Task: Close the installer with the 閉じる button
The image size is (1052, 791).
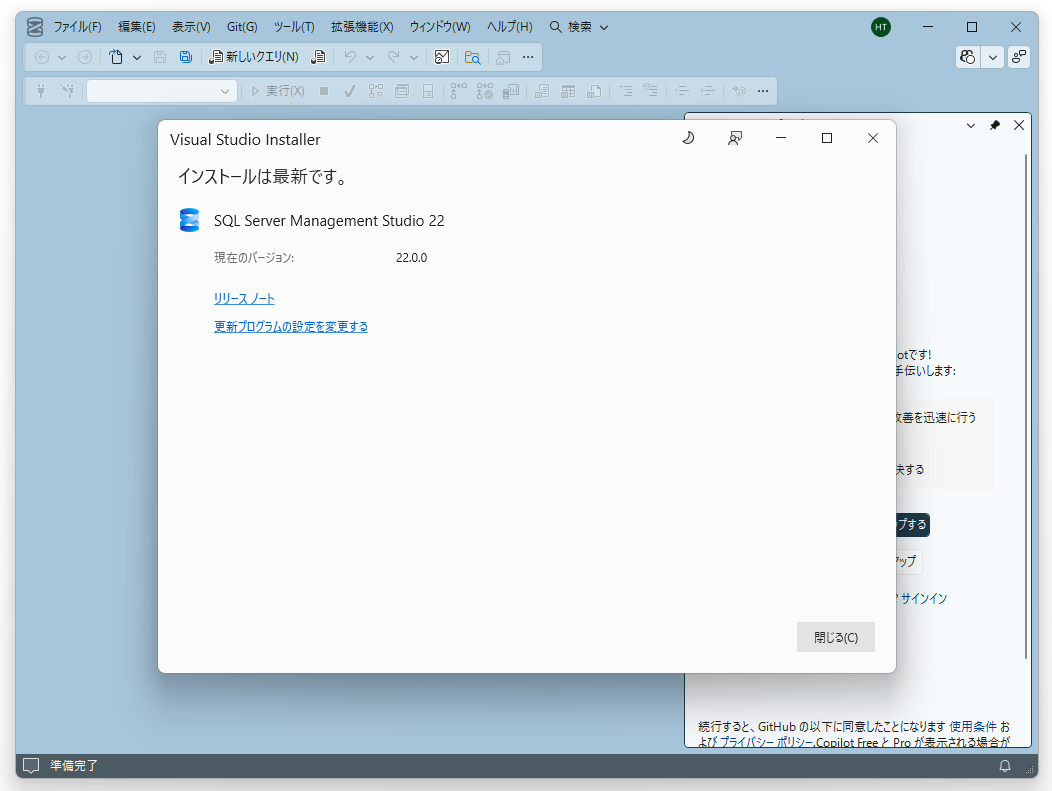Action: [835, 637]
